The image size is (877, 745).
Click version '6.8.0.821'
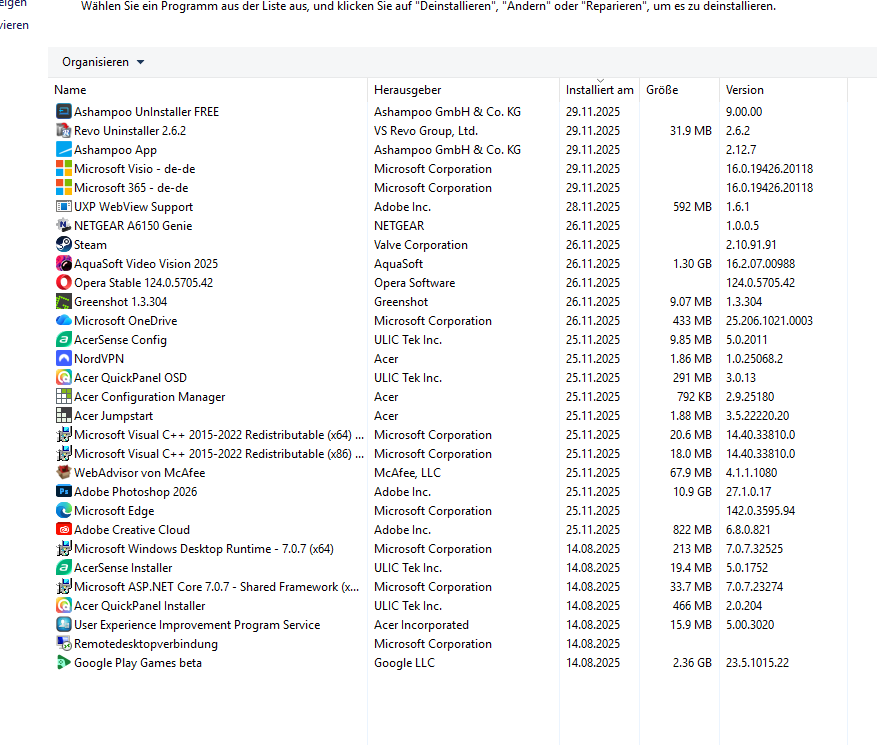tap(748, 530)
